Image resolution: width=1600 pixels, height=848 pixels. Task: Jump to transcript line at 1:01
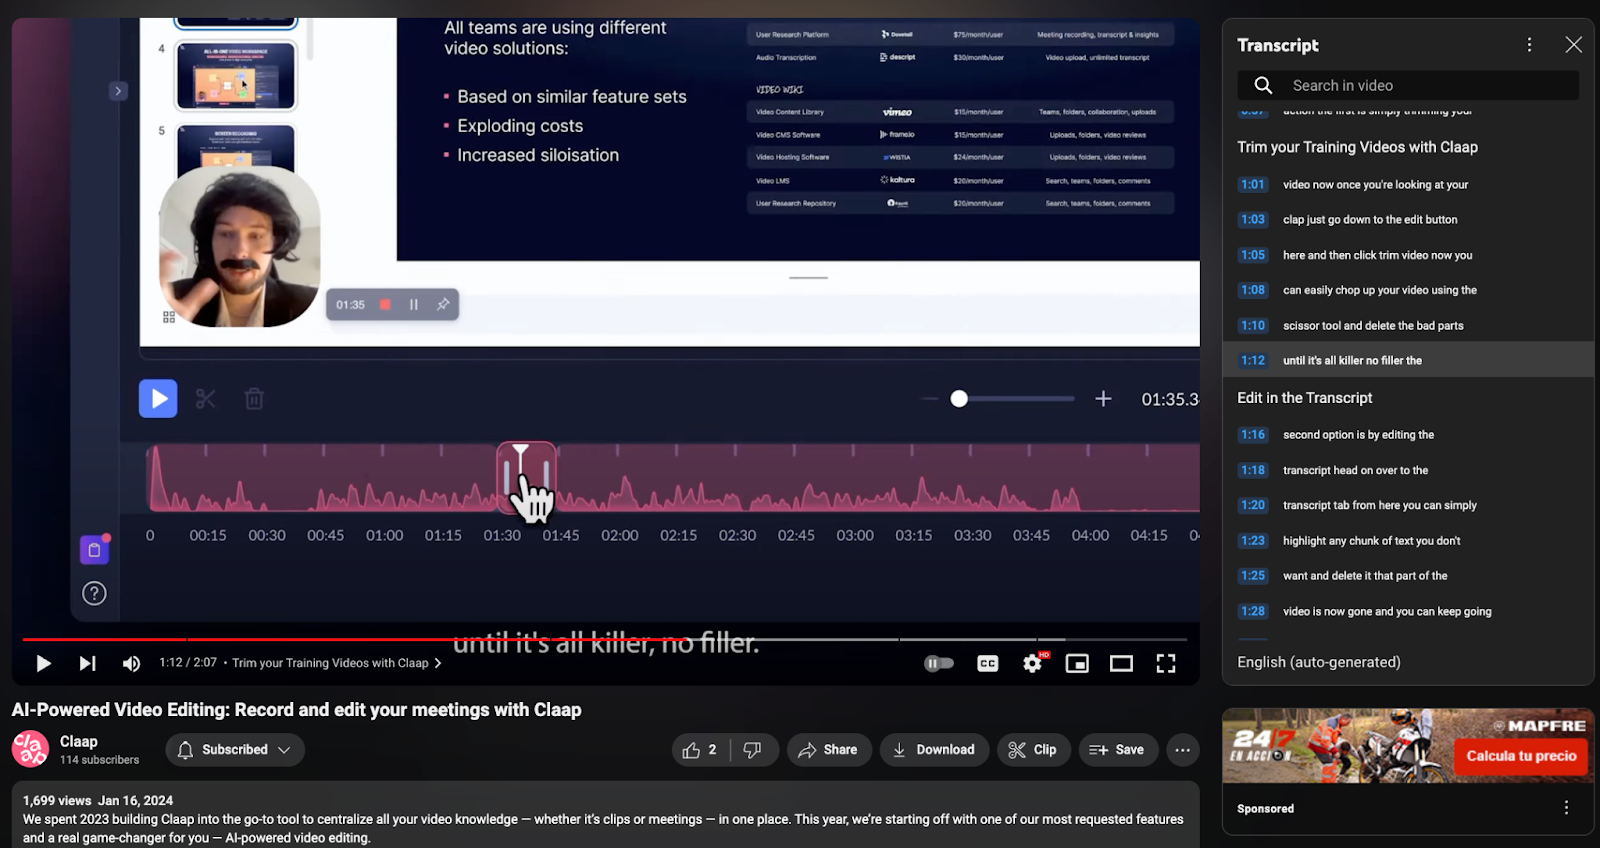pos(1408,185)
